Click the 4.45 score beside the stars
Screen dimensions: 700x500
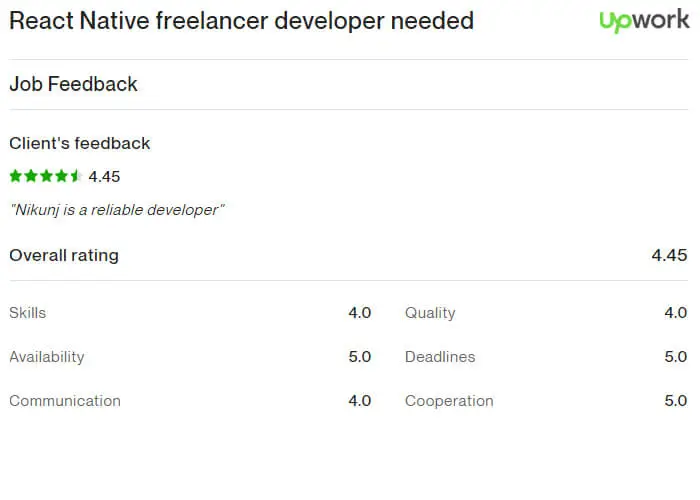(104, 176)
